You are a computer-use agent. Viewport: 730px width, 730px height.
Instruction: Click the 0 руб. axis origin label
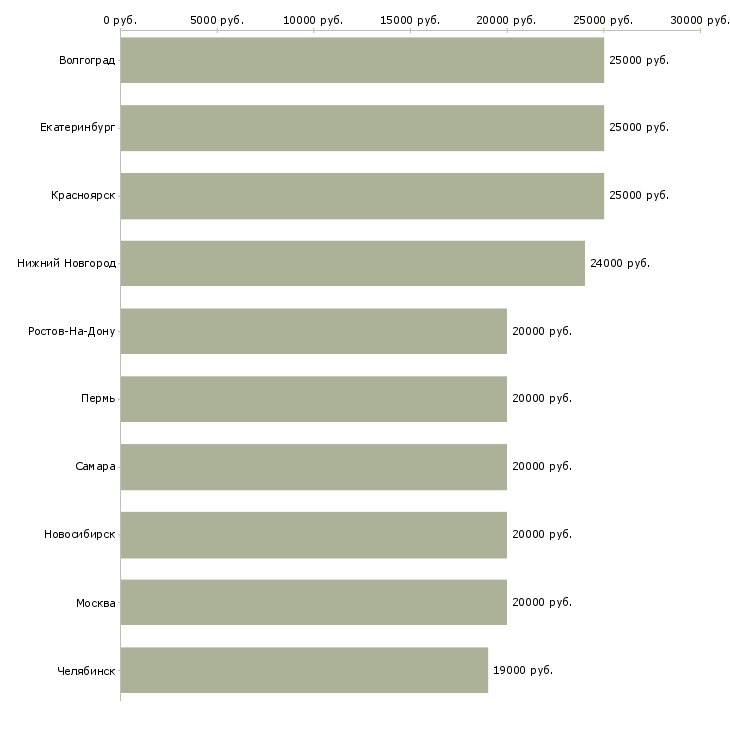coord(120,20)
